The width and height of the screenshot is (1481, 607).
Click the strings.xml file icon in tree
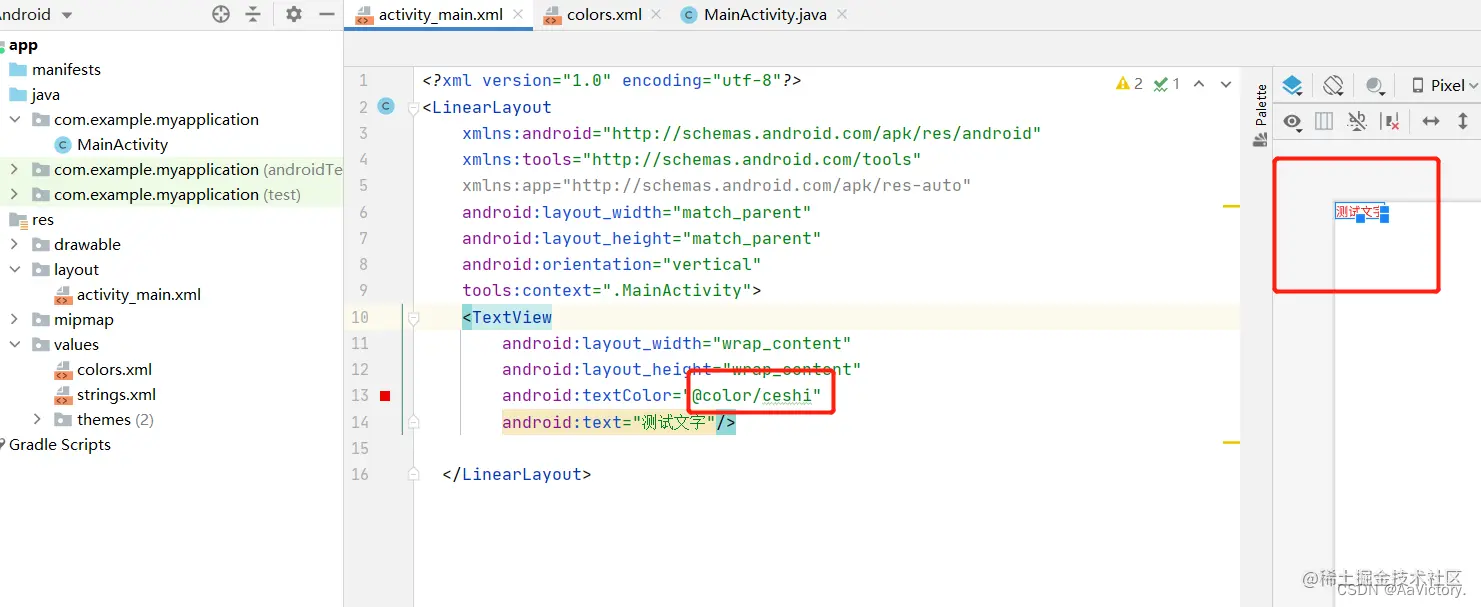click(x=63, y=395)
